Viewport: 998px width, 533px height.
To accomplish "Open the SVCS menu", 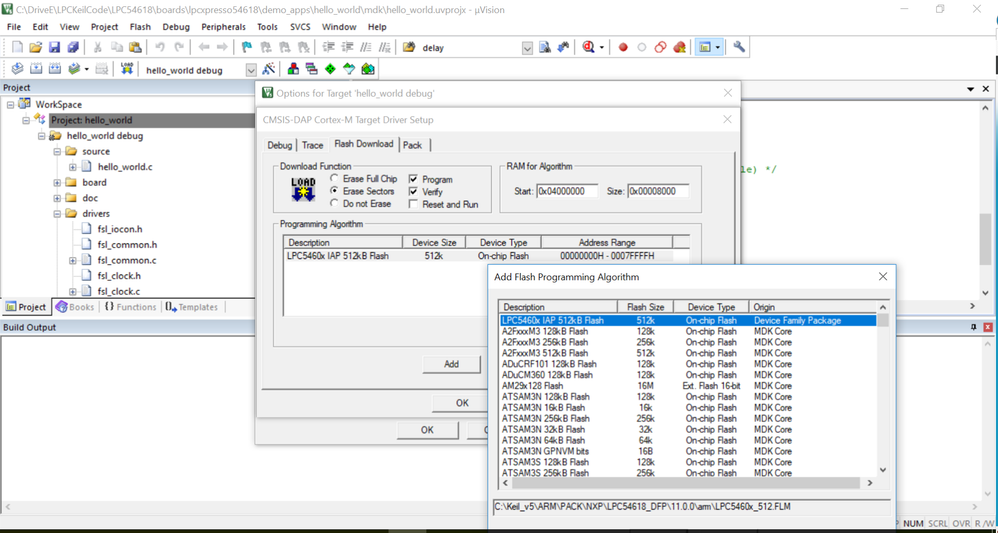I will pyautogui.click(x=300, y=27).
